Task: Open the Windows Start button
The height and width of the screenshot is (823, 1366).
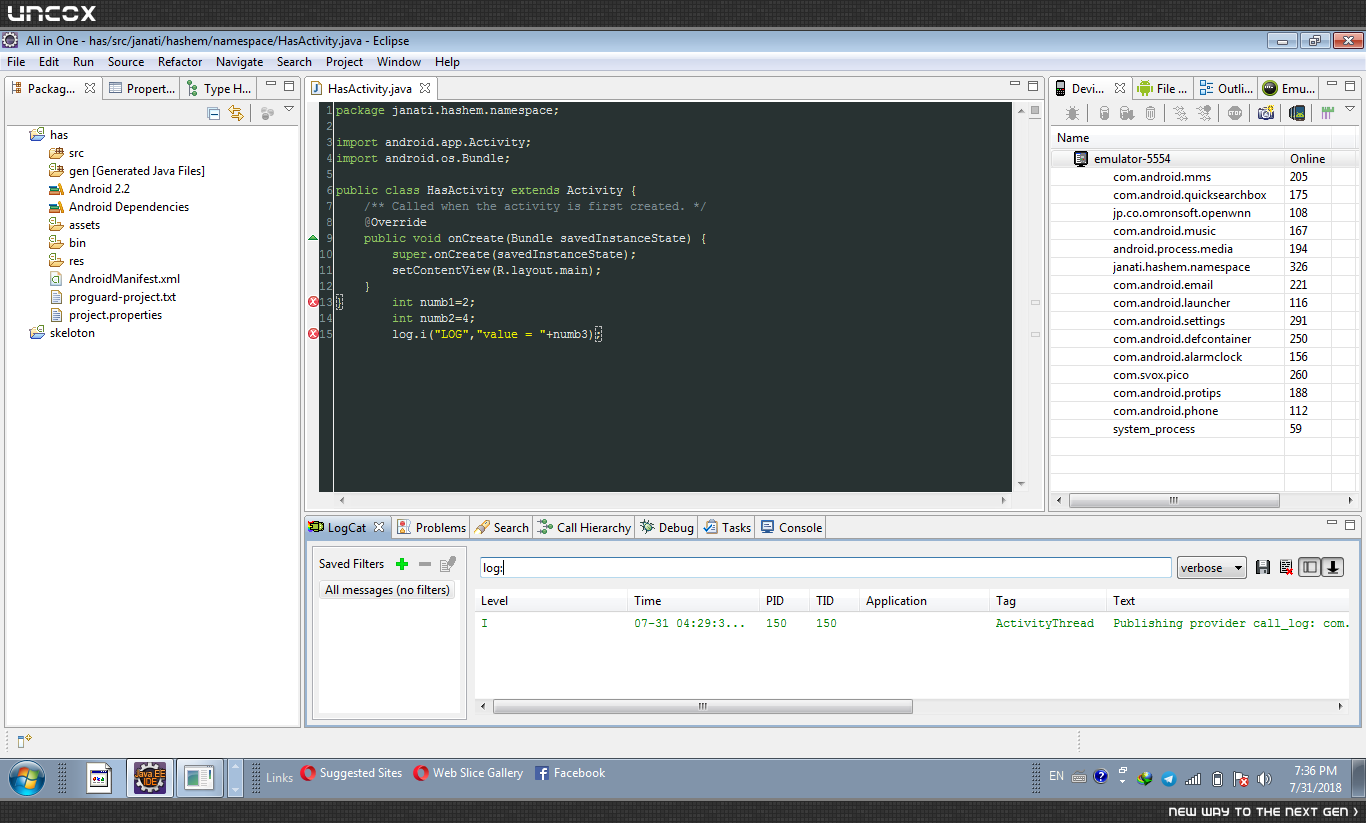Action: [x=26, y=778]
